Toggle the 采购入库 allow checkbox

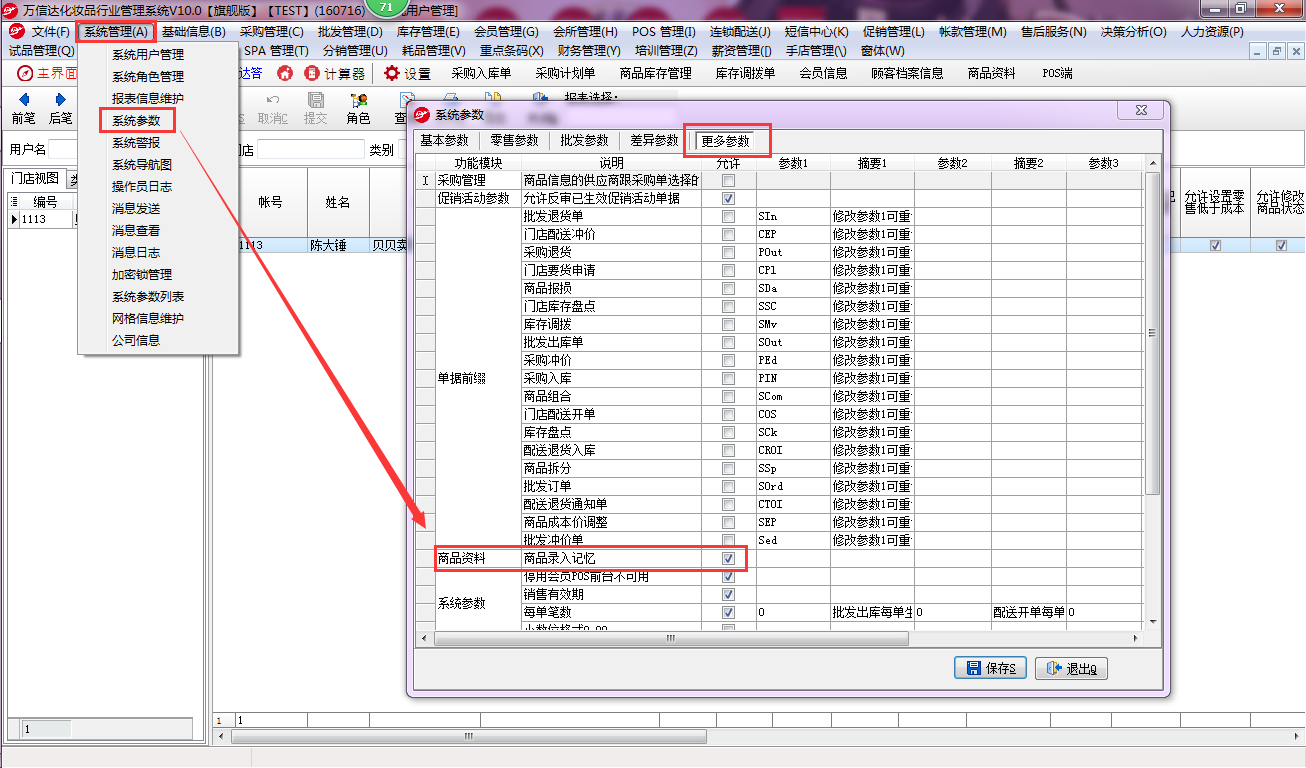[729, 378]
